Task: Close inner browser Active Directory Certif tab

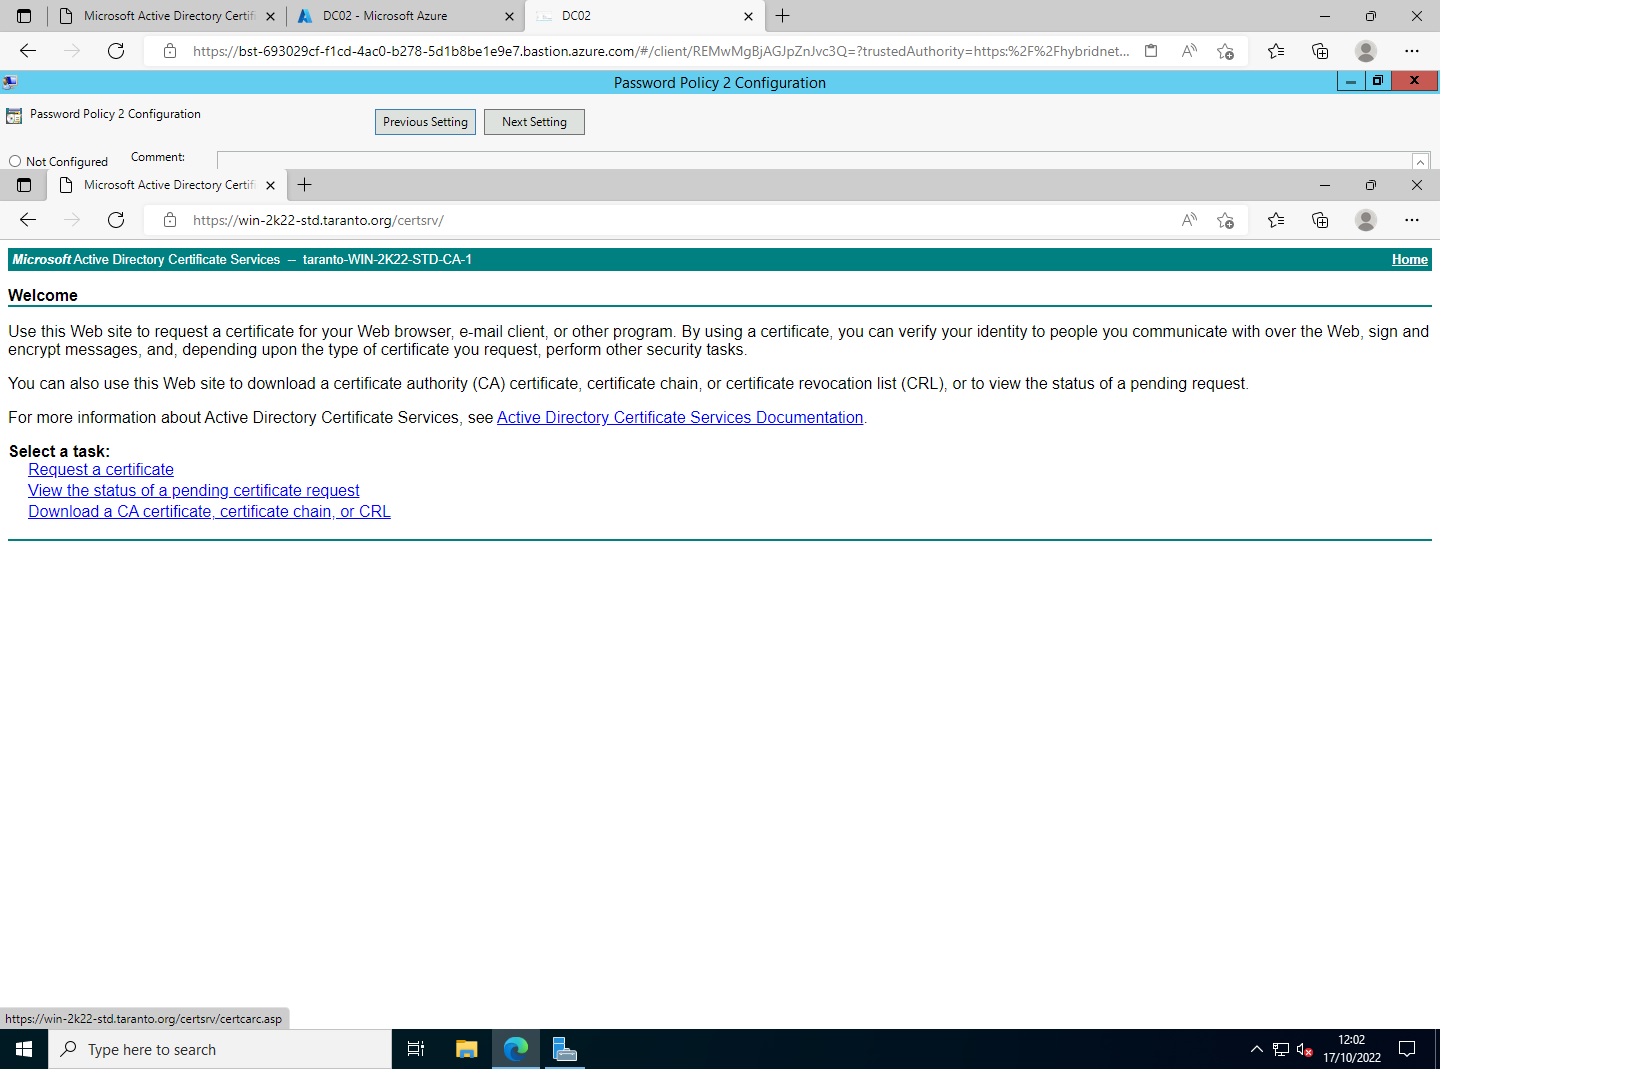Action: point(270,185)
